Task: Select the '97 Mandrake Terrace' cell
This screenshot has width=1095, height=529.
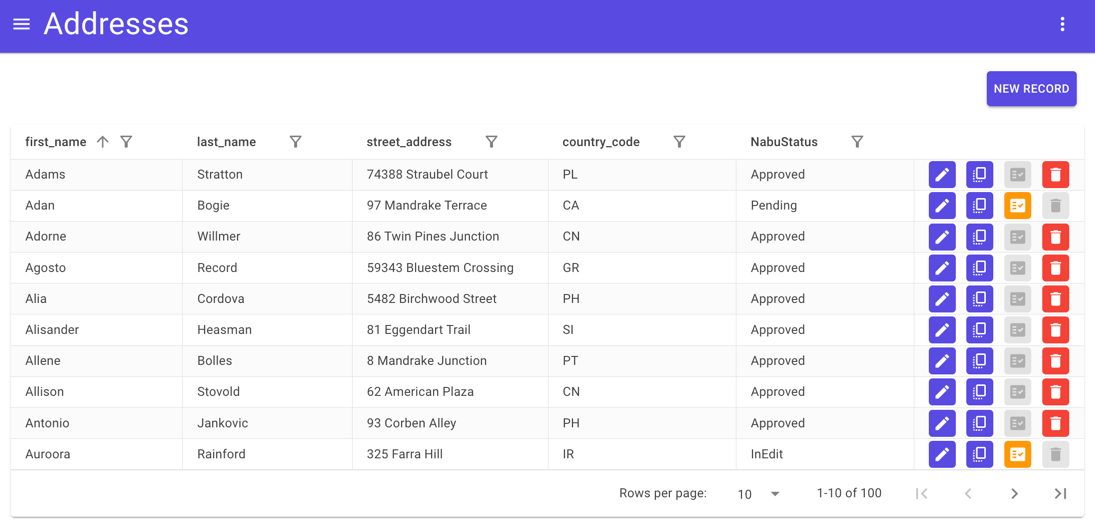Action: tap(450, 206)
